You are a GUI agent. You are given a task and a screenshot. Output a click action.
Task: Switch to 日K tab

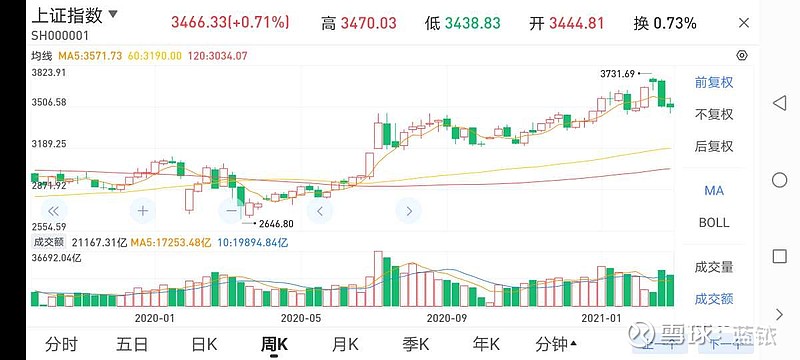pos(204,345)
